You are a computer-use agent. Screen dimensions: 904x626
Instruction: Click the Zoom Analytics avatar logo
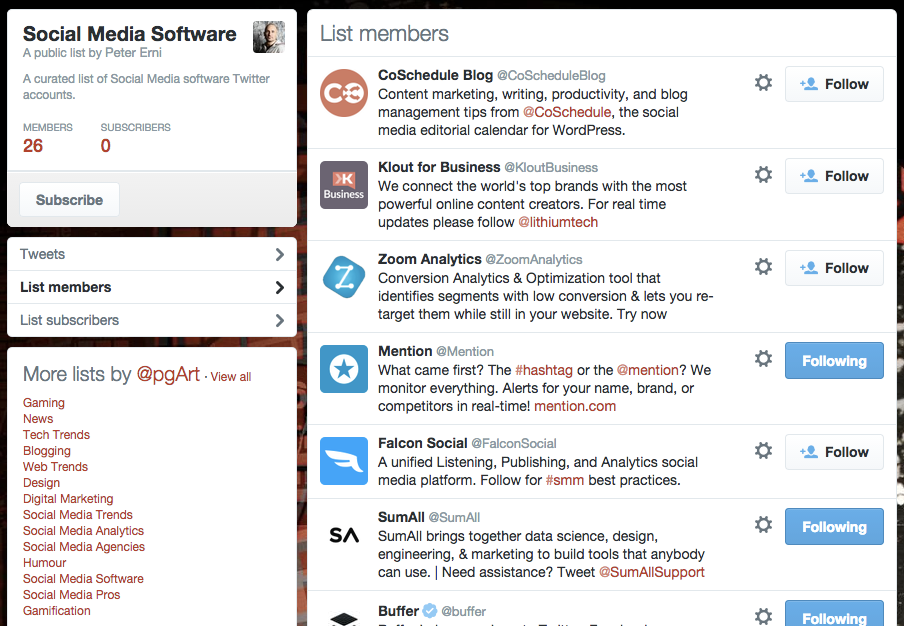tap(344, 277)
